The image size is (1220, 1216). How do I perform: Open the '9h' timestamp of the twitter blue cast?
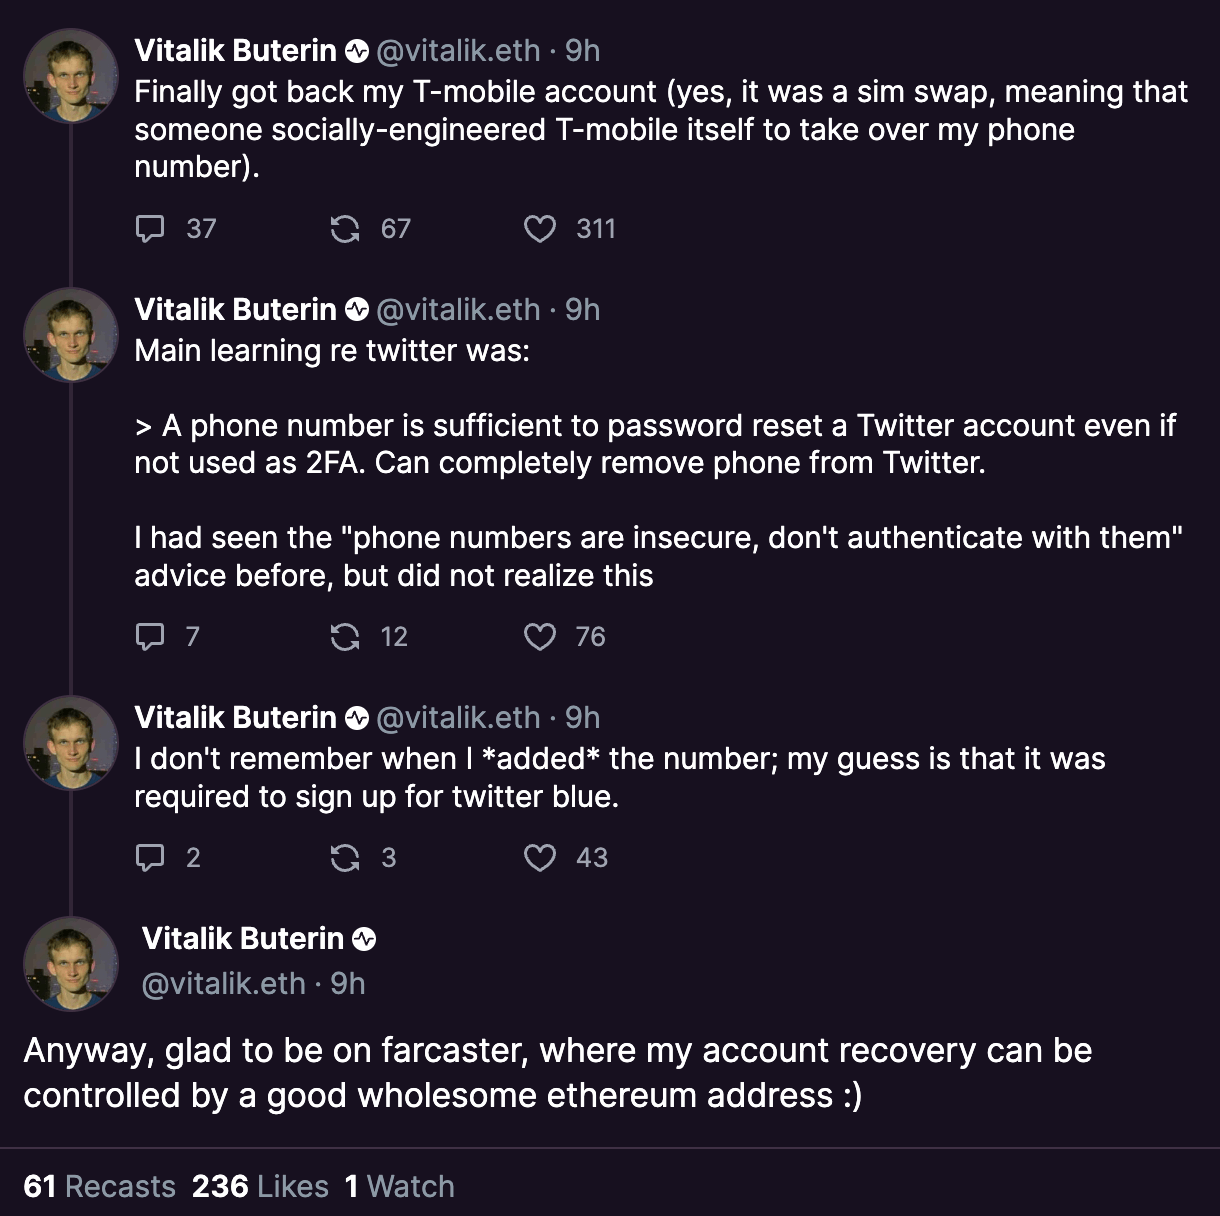coord(582,718)
